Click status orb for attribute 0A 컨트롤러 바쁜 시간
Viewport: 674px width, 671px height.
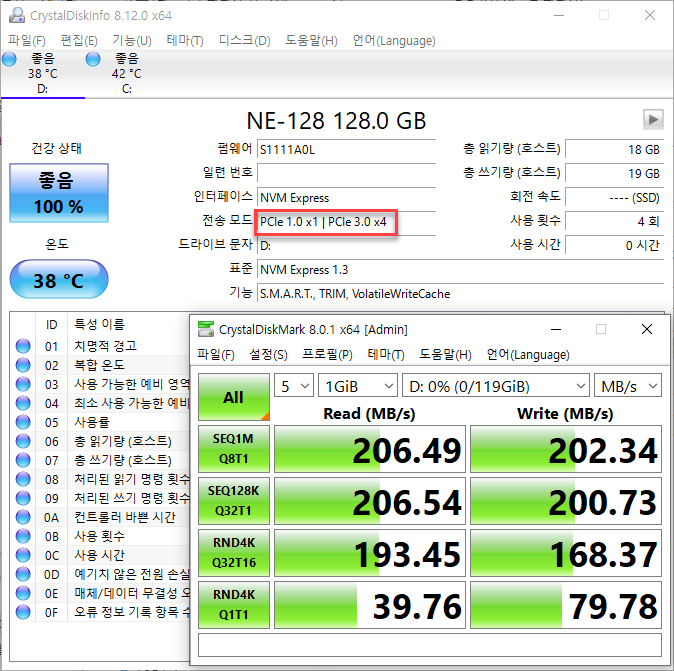click(x=23, y=517)
